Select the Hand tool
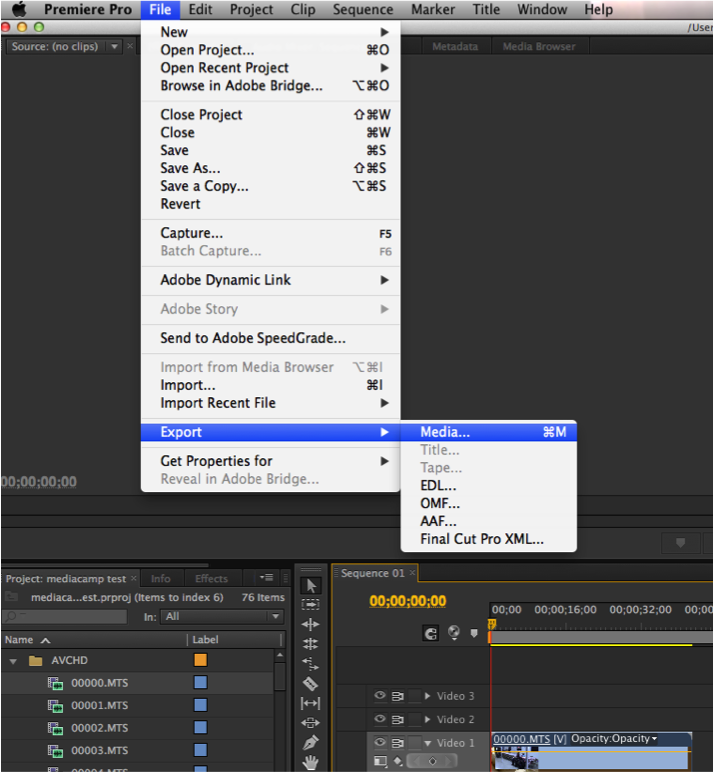The height and width of the screenshot is (772, 714). [311, 763]
